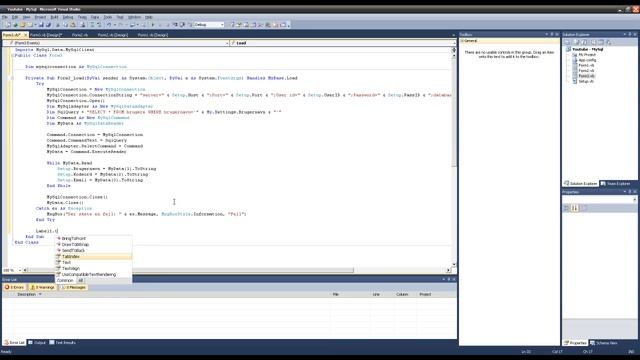Select TabIndex in IntelliSense list

coord(93,256)
